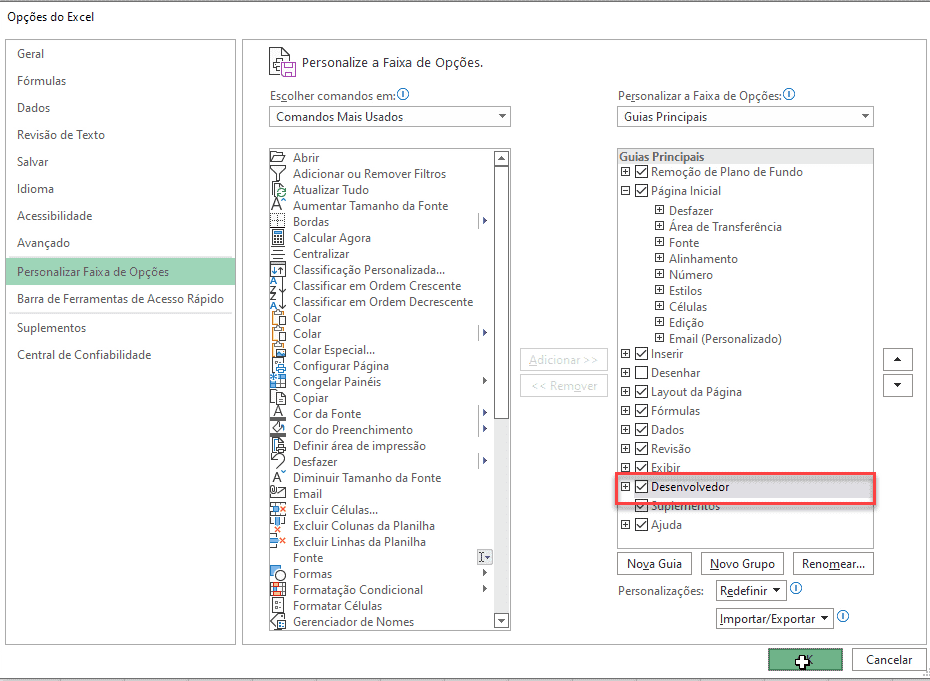This screenshot has height=681, width=930.
Task: Move selected tab up with arrow button
Action: 897,359
